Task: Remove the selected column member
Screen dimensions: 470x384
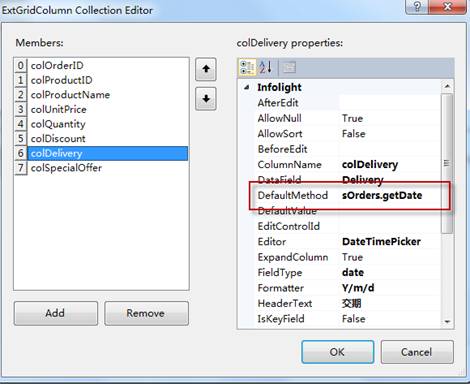Action: point(146,313)
